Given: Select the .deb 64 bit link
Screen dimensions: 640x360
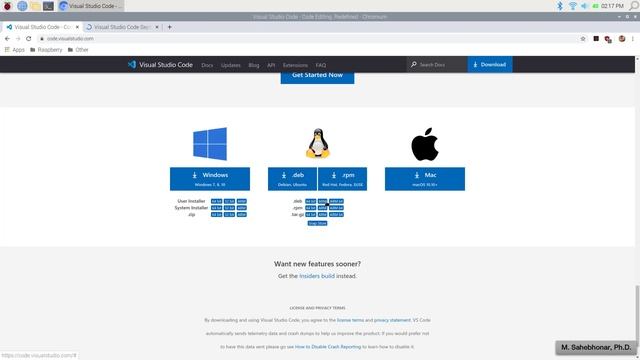Looking at the screenshot, I should [x=311, y=201].
